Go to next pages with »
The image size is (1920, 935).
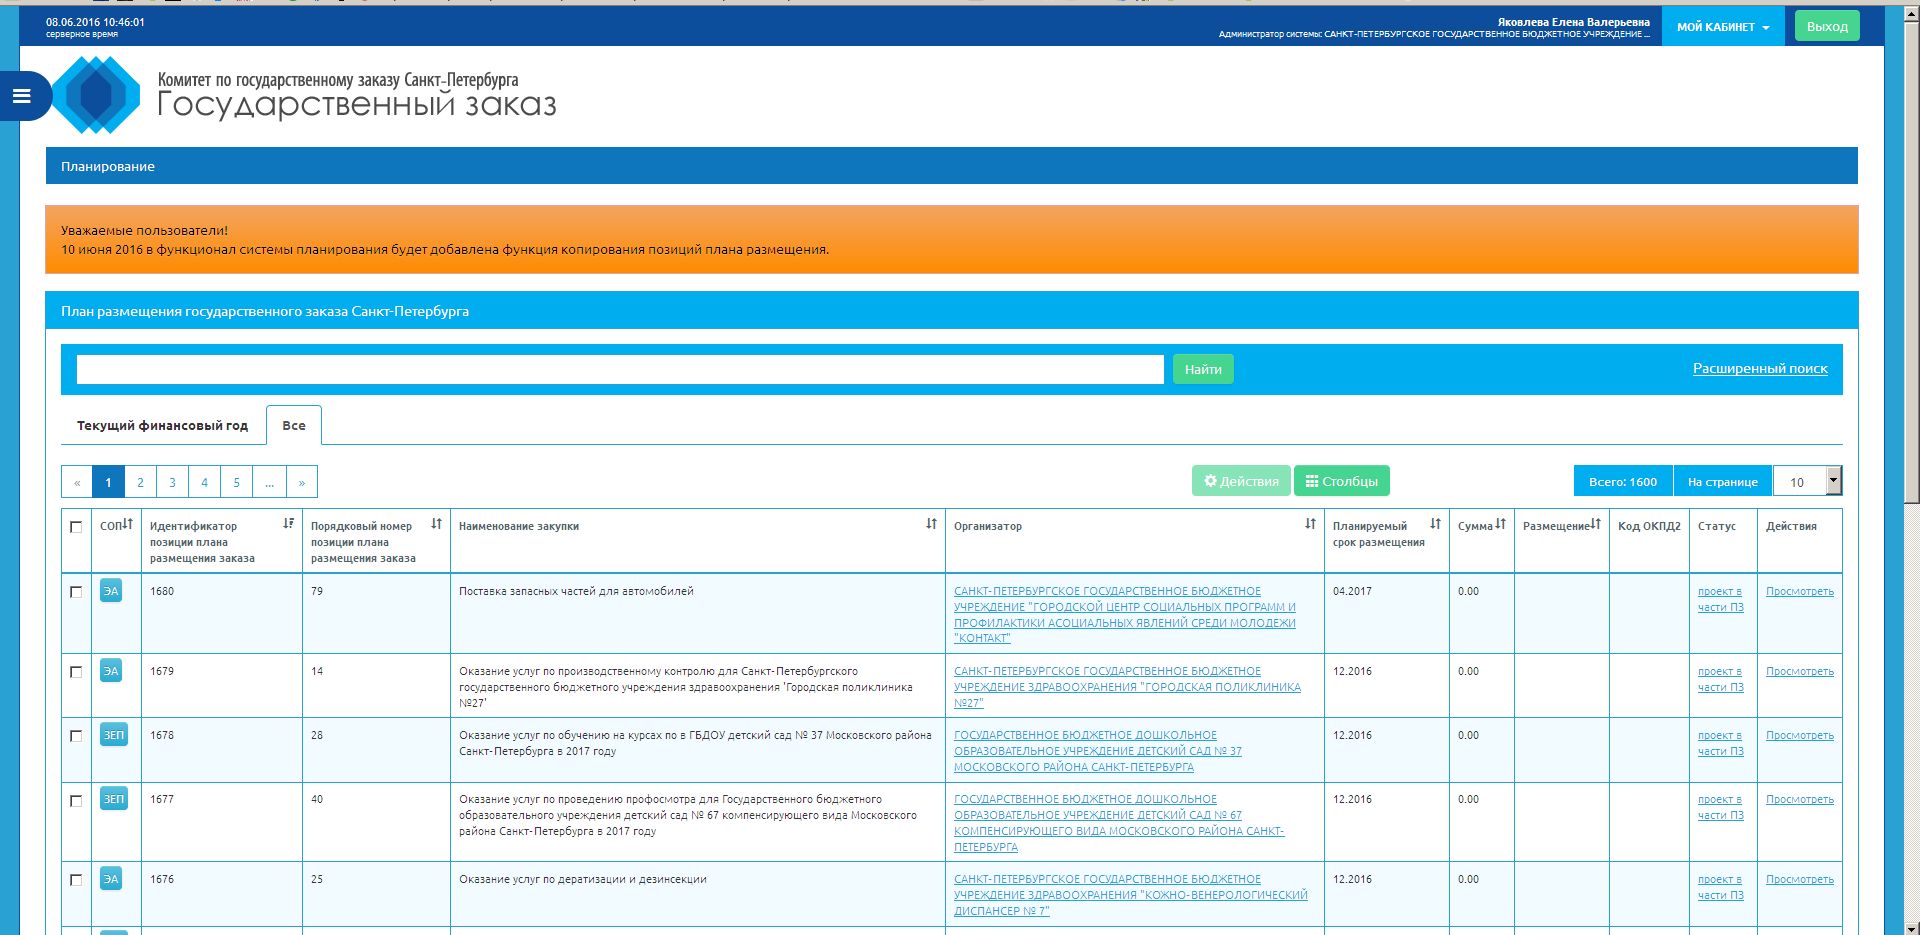click(x=302, y=482)
